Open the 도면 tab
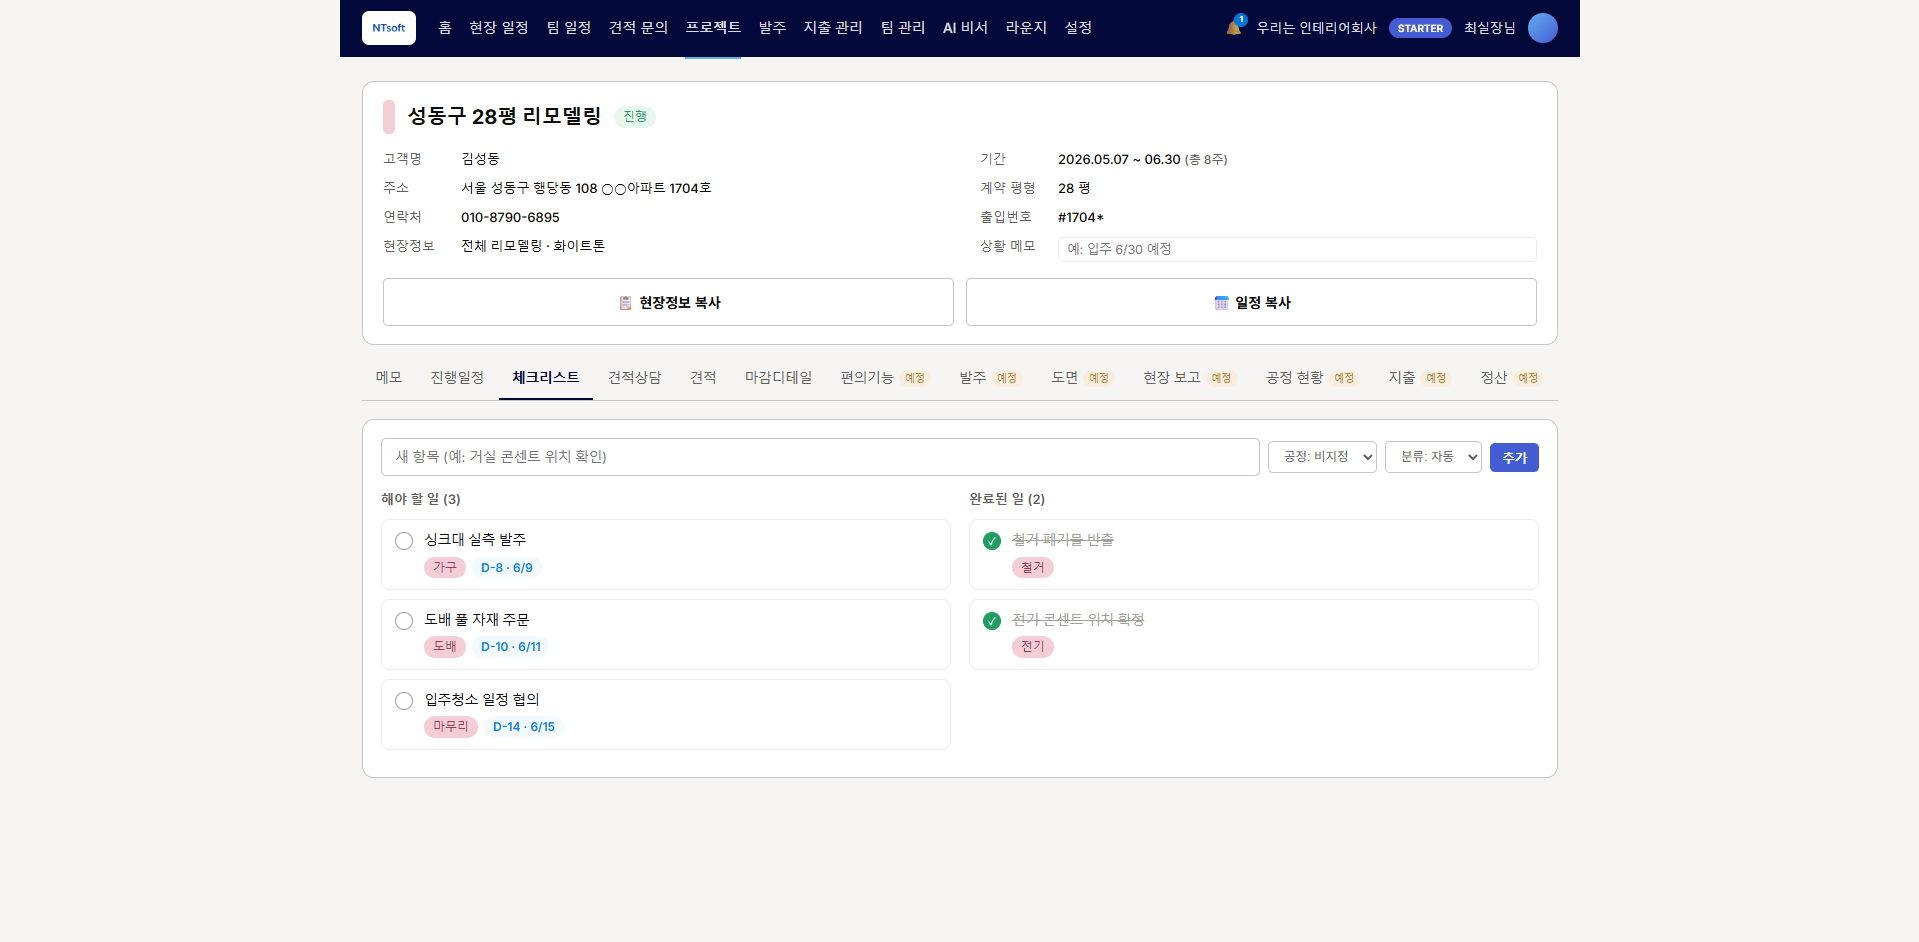The height and width of the screenshot is (942, 1919). click(x=1082, y=378)
